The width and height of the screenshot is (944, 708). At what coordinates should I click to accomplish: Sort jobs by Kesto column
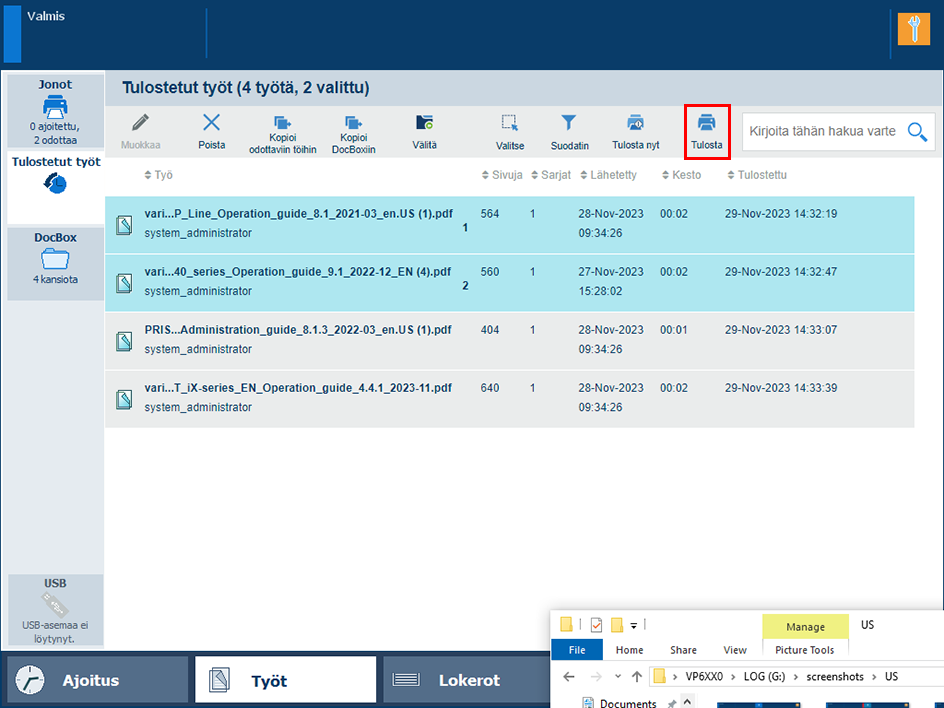682,175
